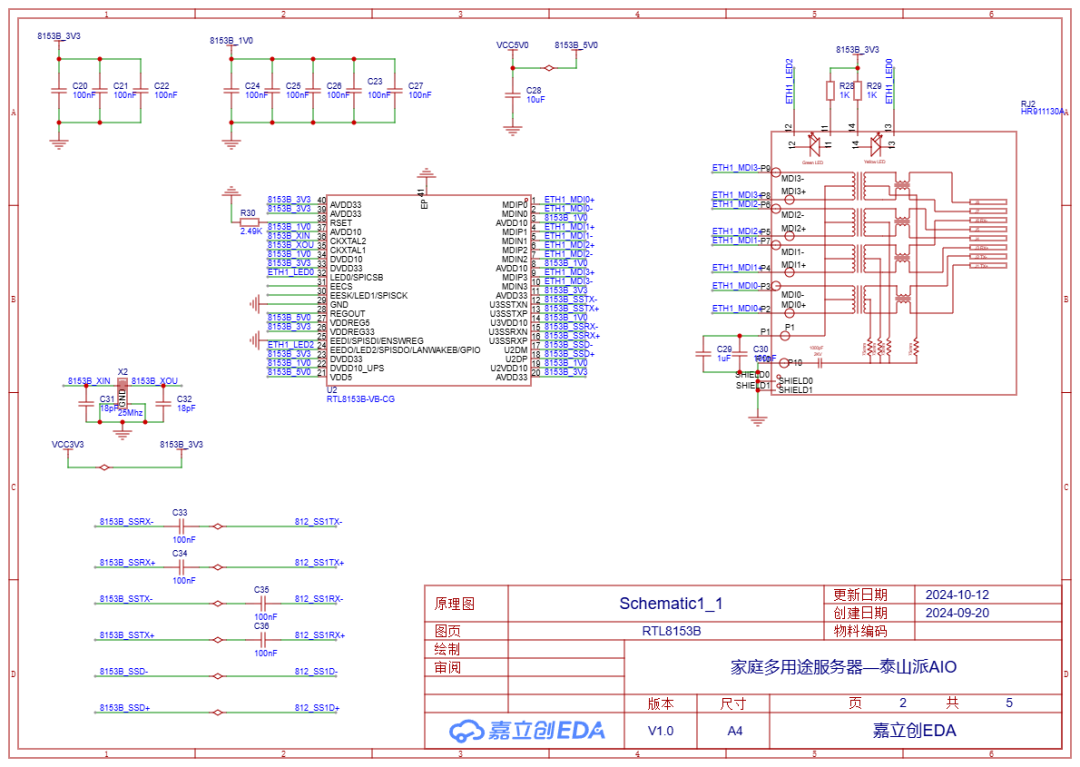
Task: Click the U3SSTXN pin name on U2
Action: pos(508,305)
